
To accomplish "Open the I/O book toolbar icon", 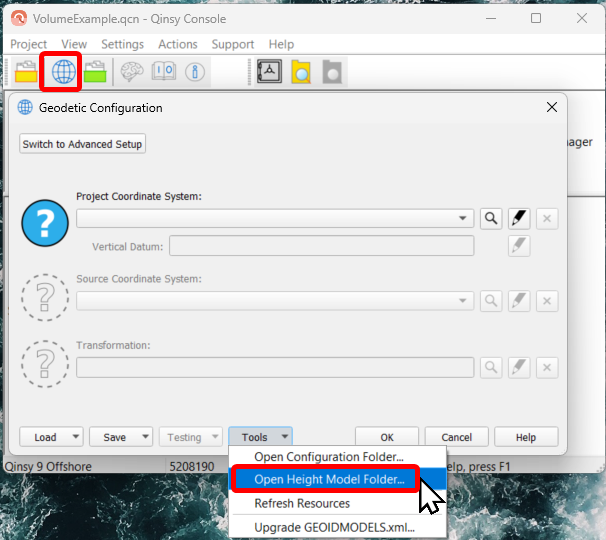I will point(164,72).
